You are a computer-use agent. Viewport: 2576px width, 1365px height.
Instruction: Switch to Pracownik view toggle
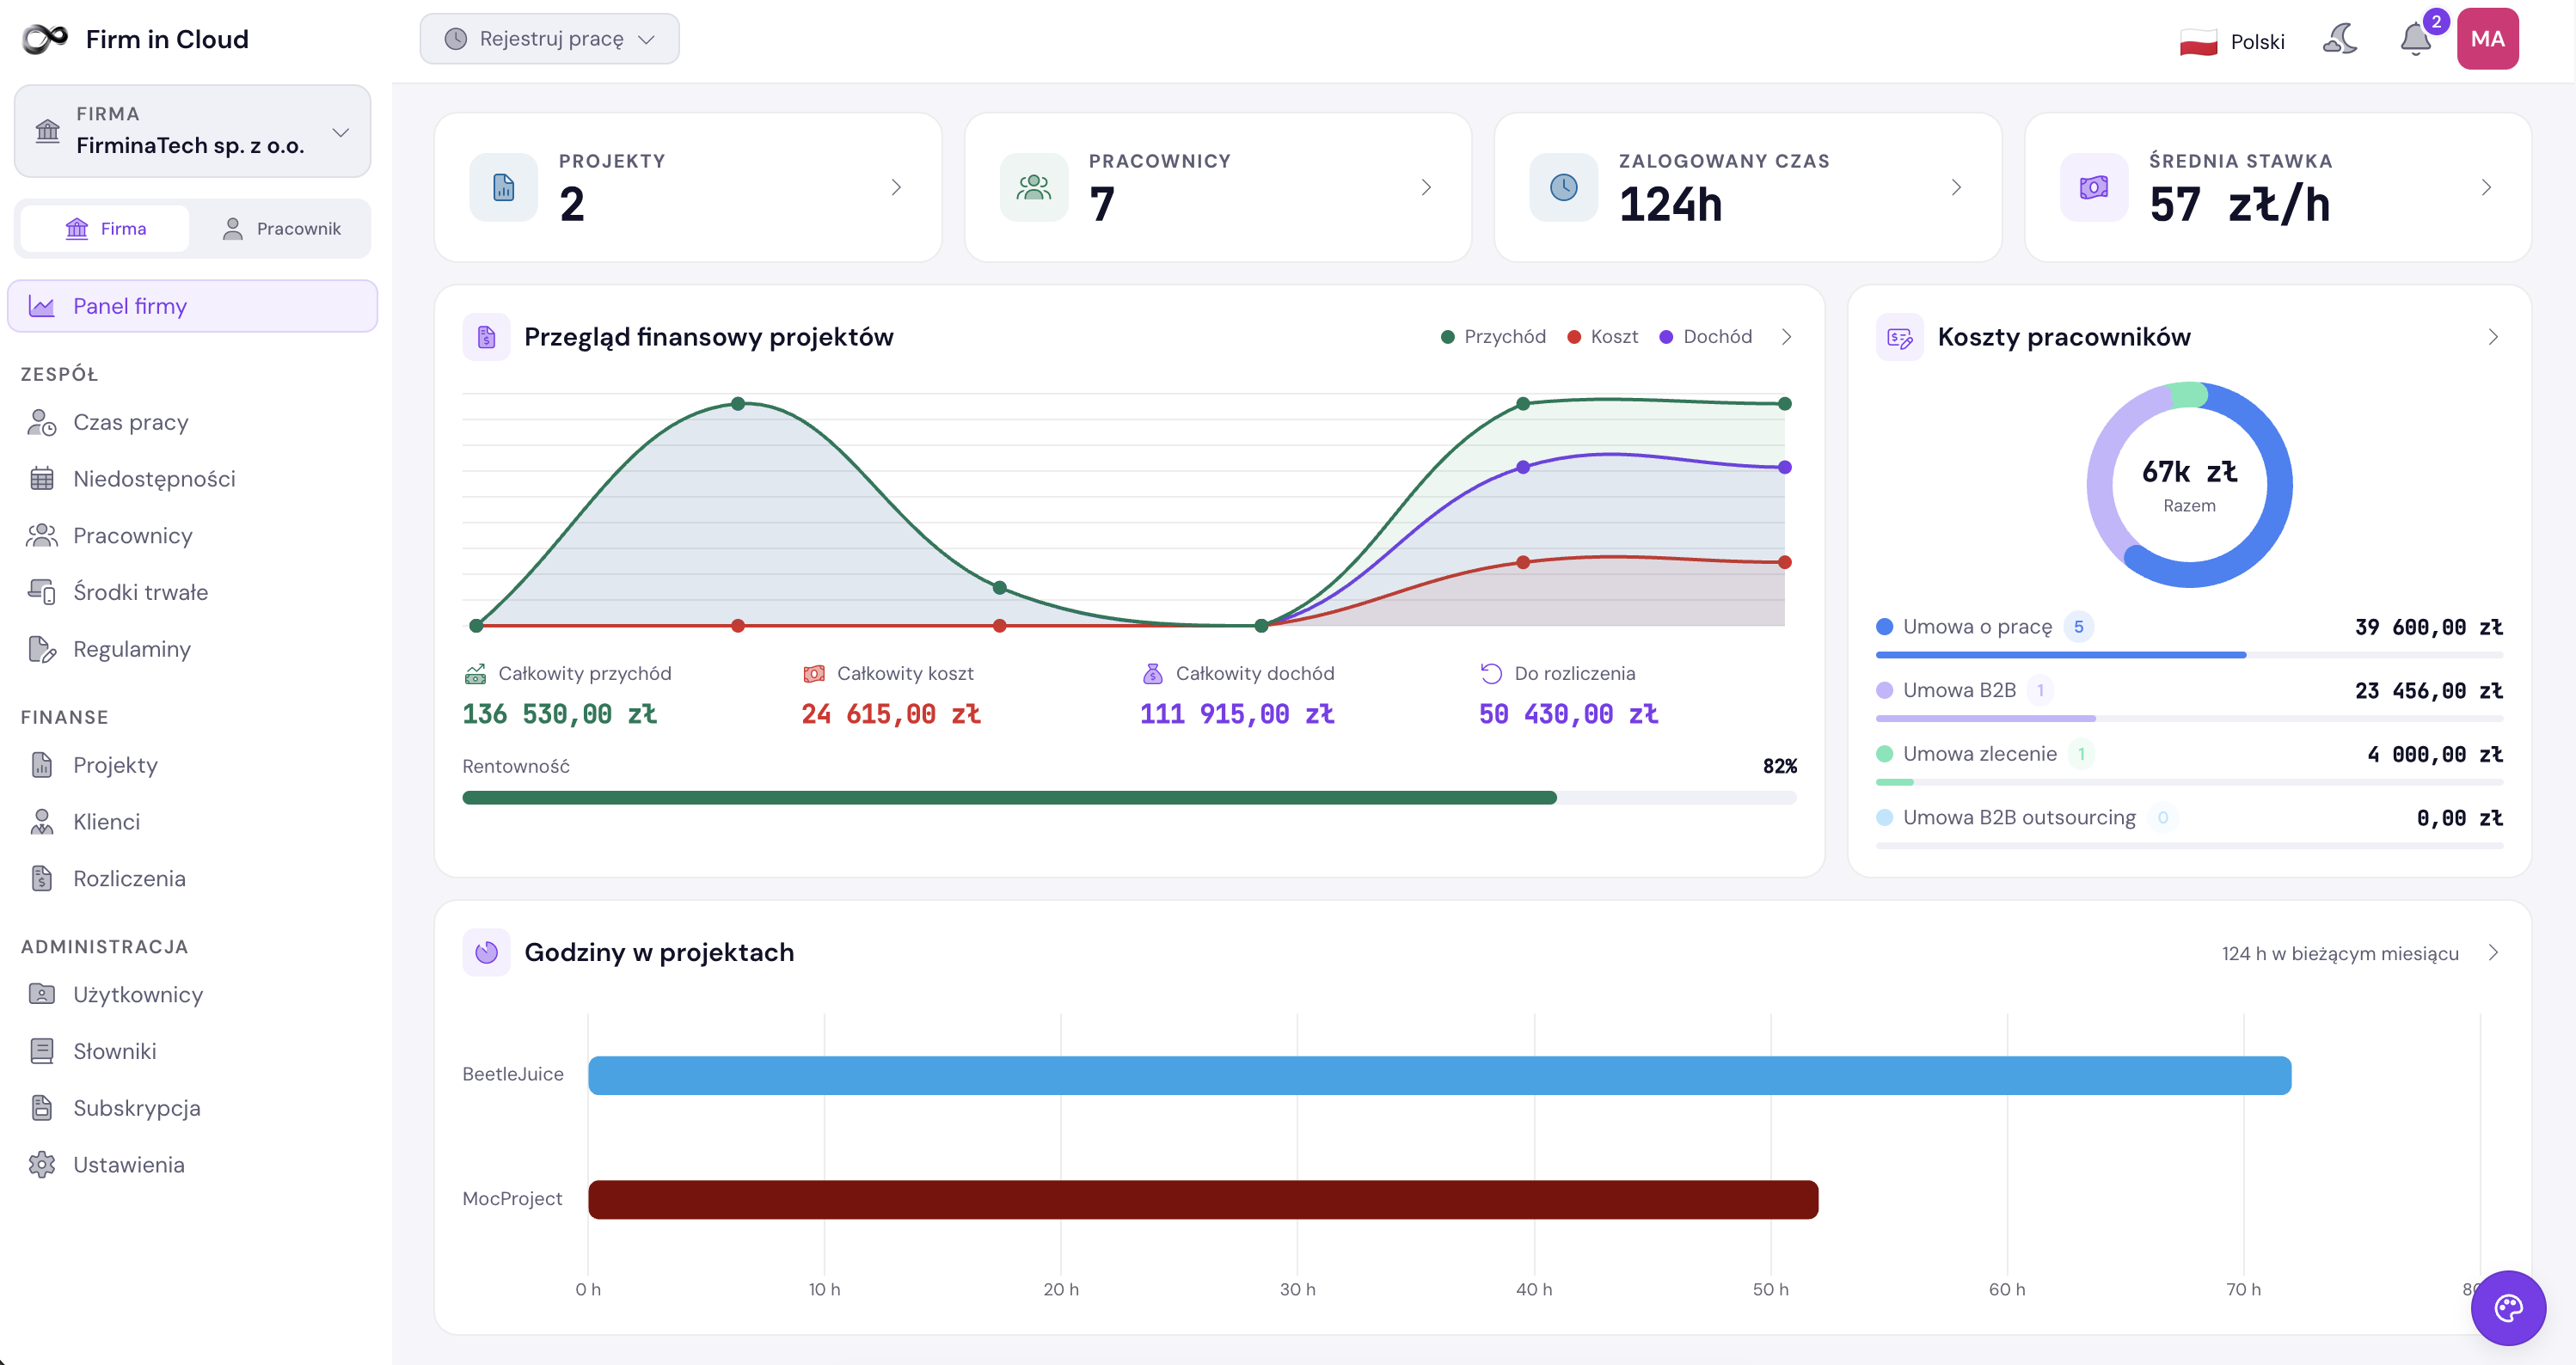[x=281, y=229]
